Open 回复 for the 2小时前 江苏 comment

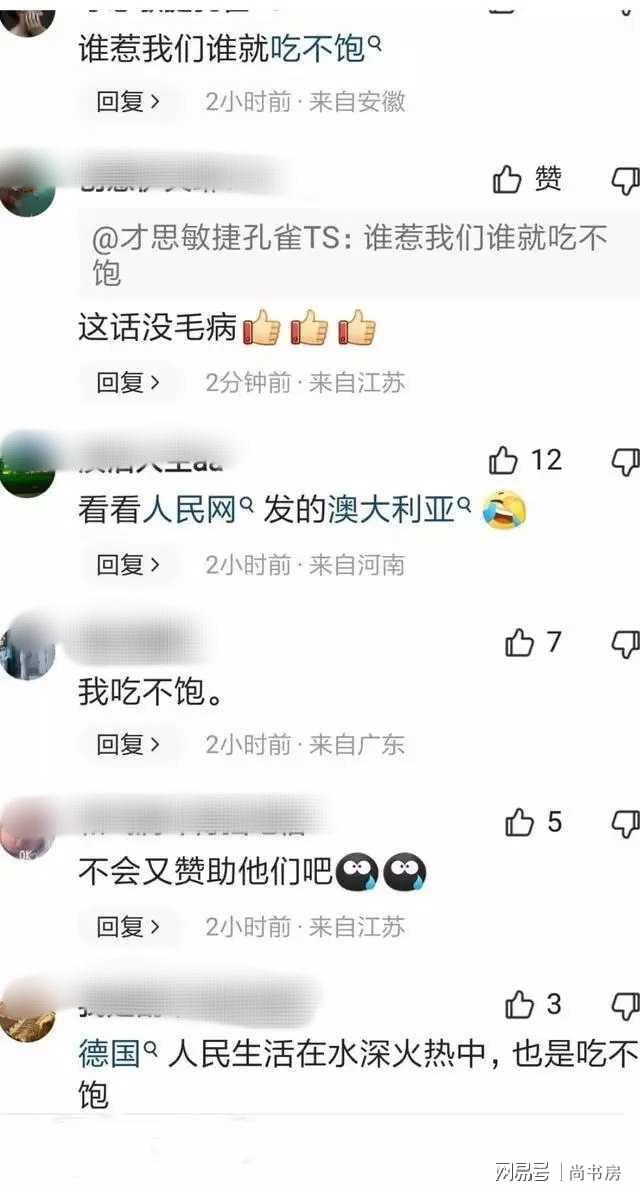pos(128,927)
